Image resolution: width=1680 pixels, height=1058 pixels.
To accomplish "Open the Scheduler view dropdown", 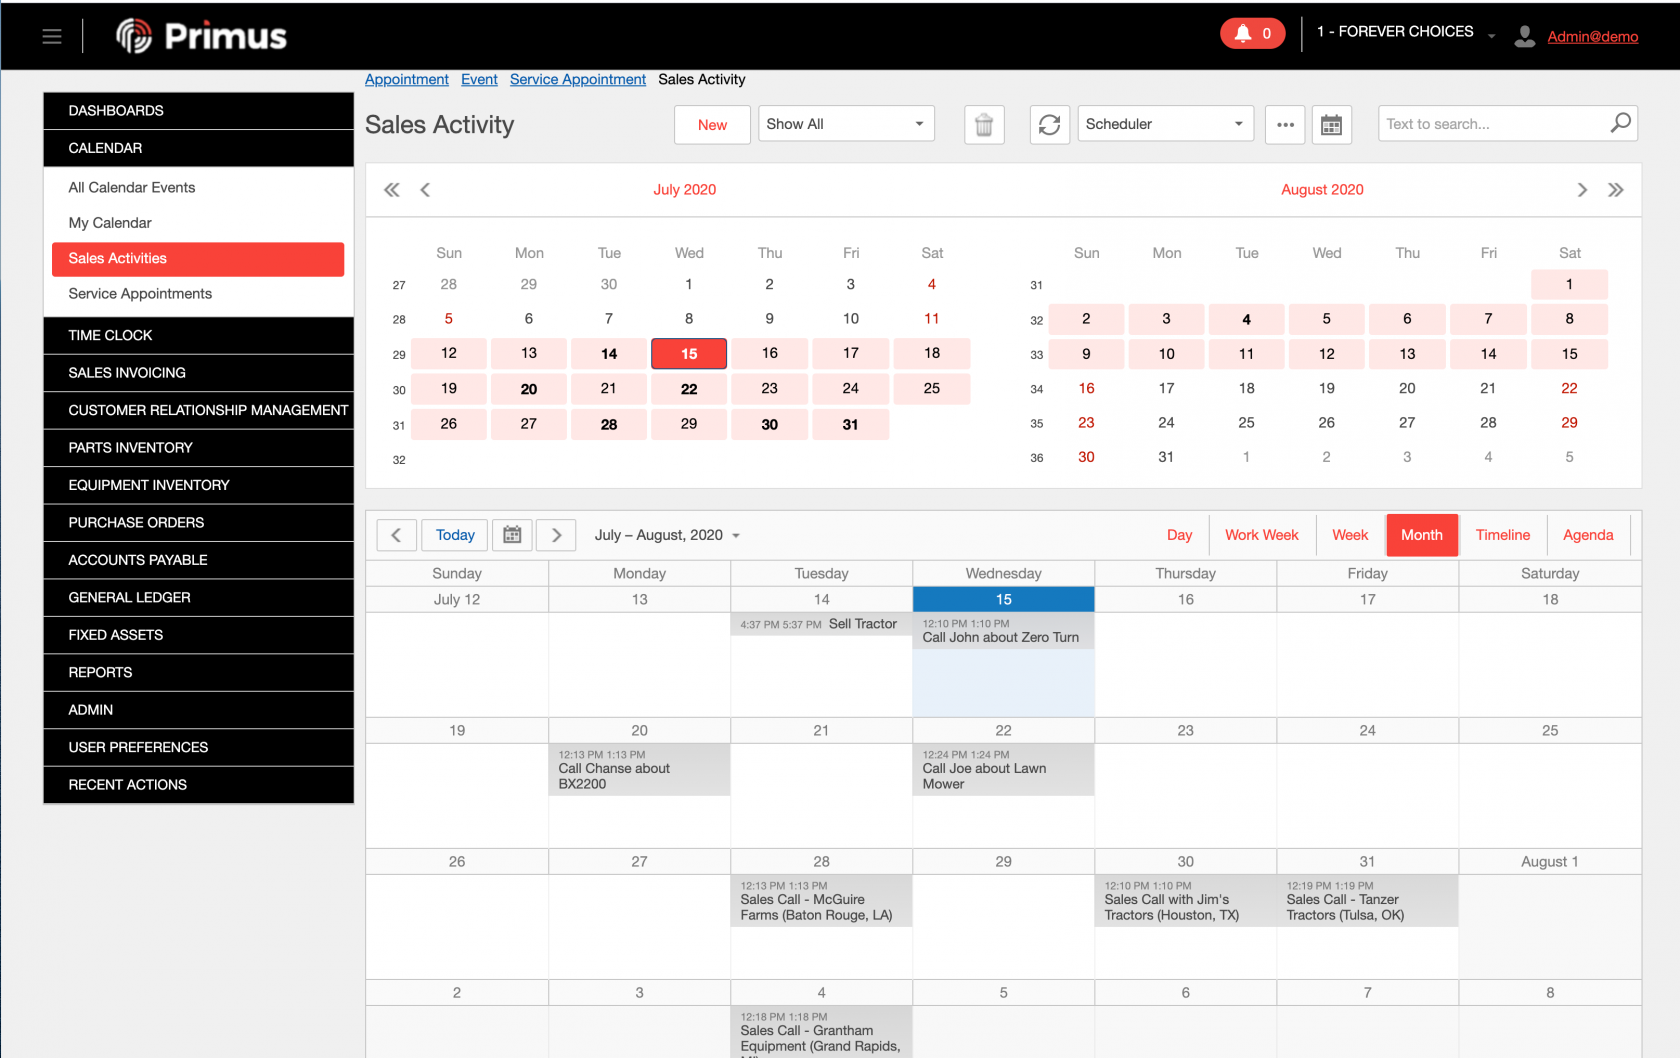I will pyautogui.click(x=1166, y=124).
